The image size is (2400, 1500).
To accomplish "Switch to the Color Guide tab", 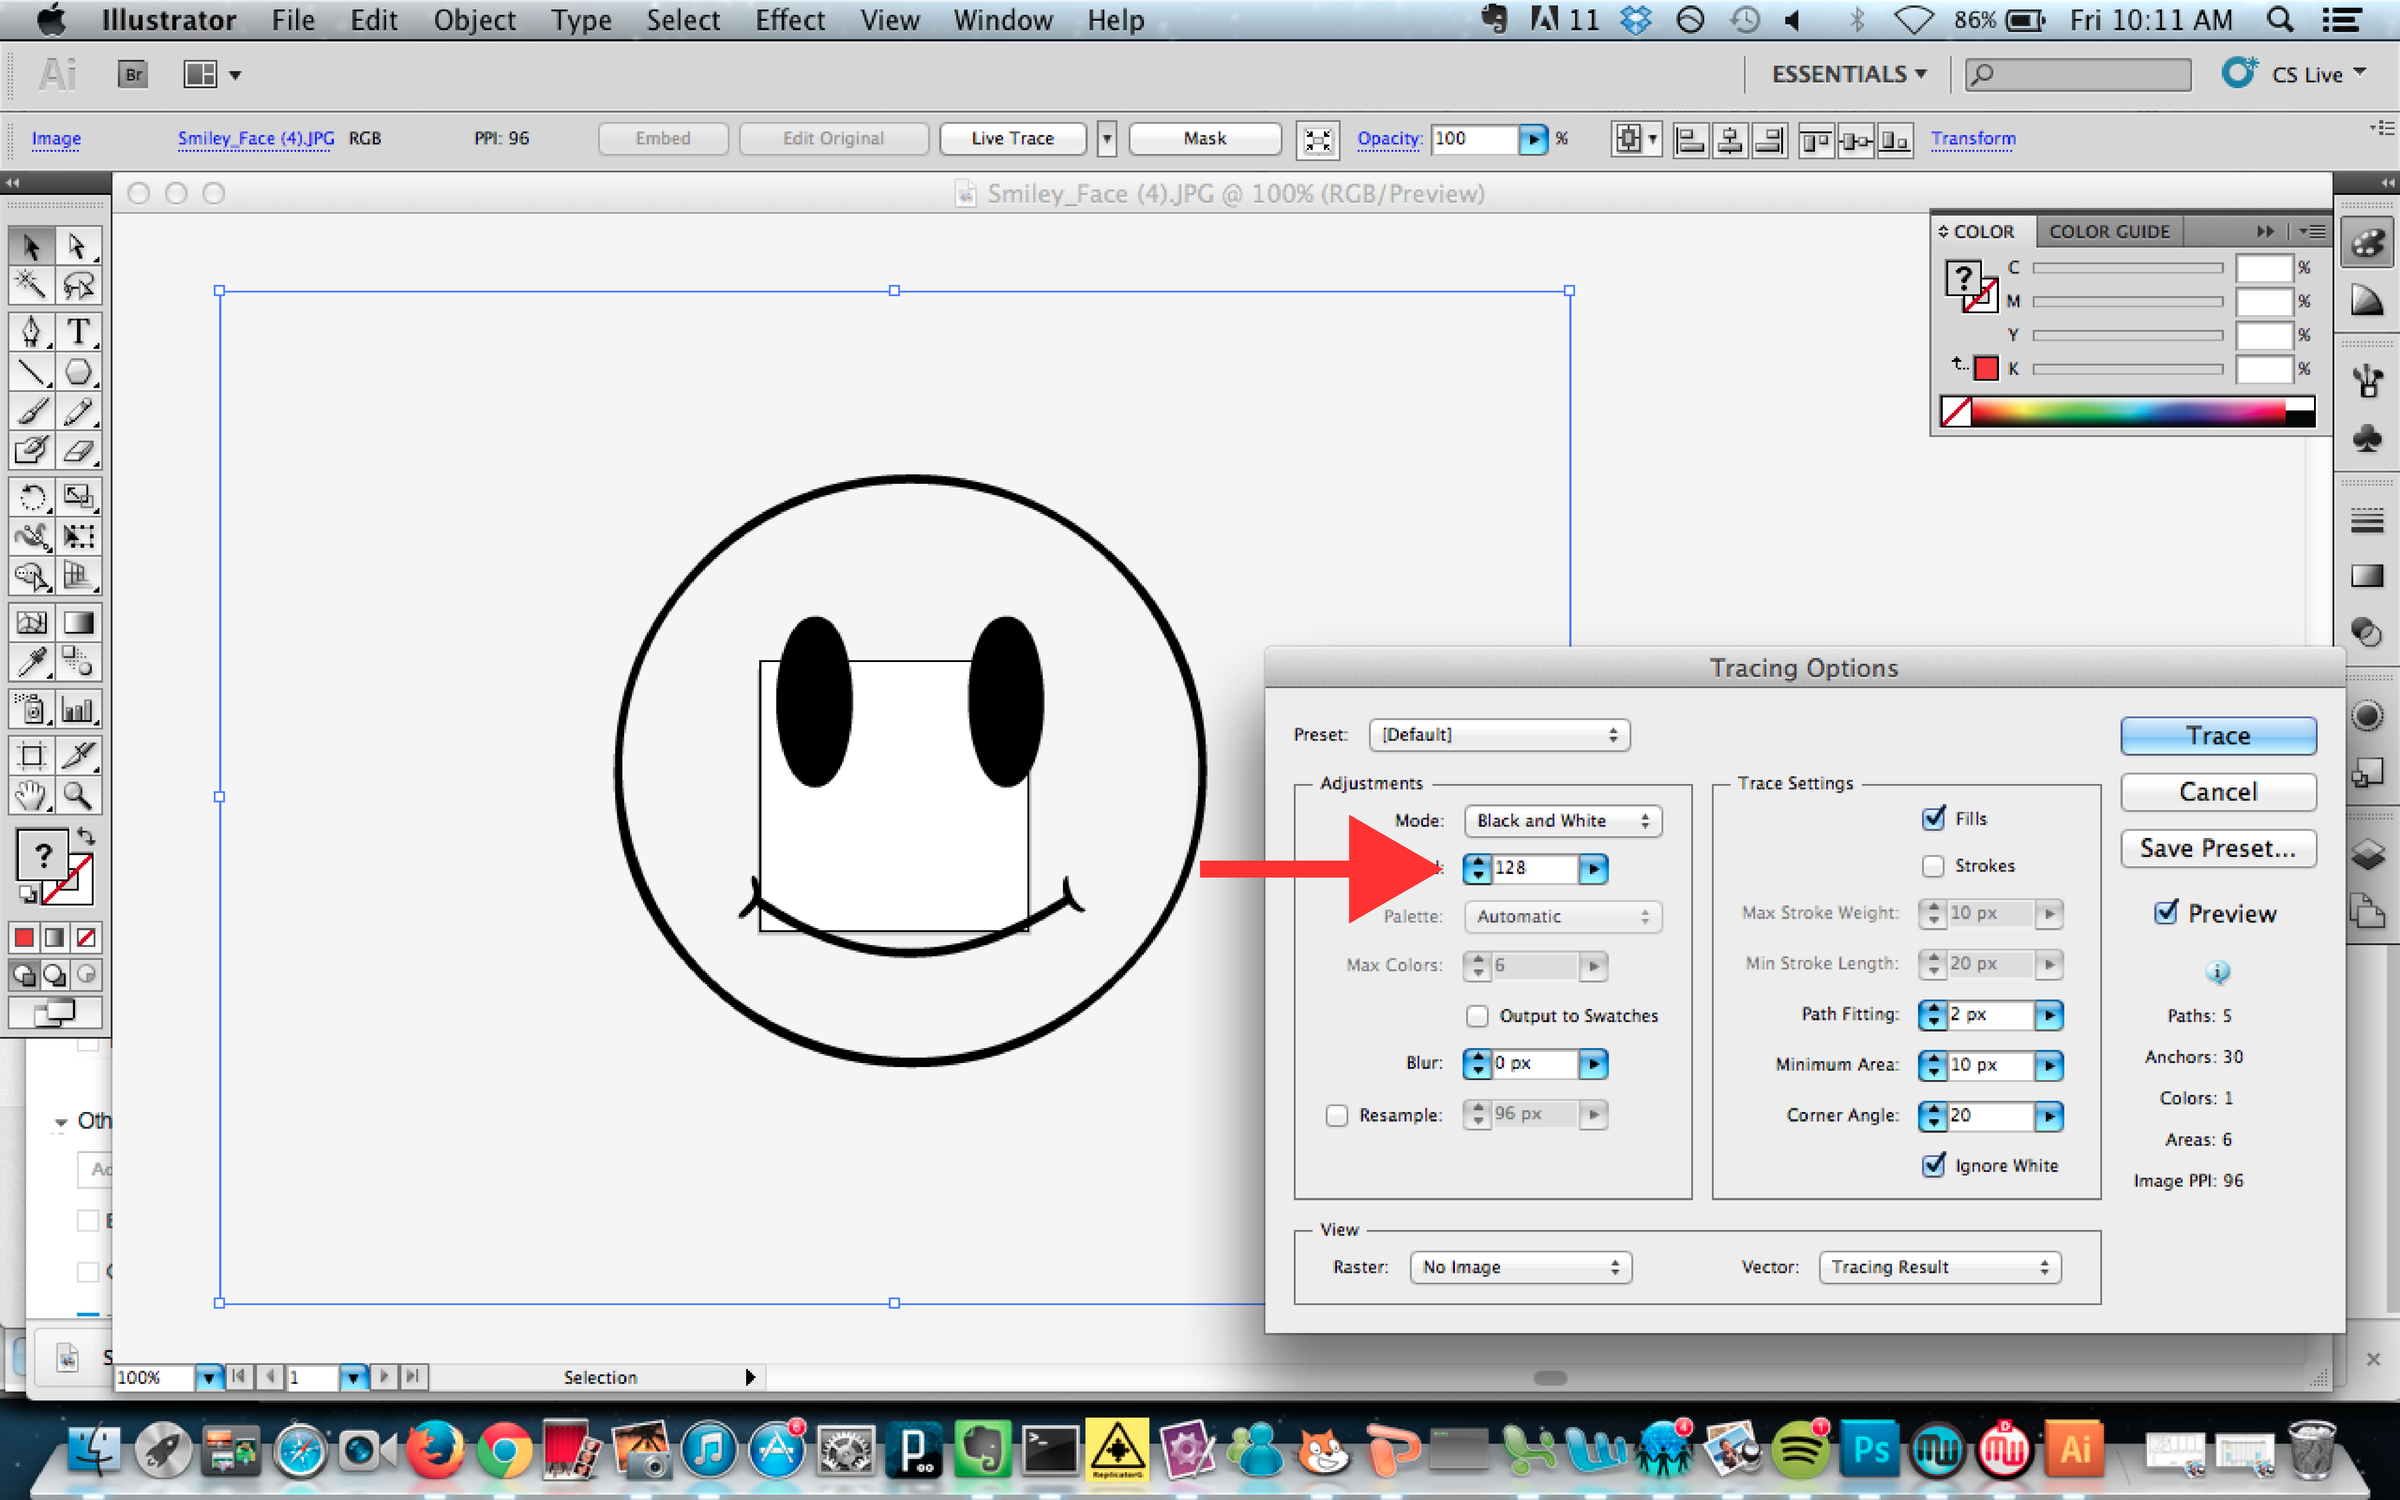I will tap(2109, 232).
